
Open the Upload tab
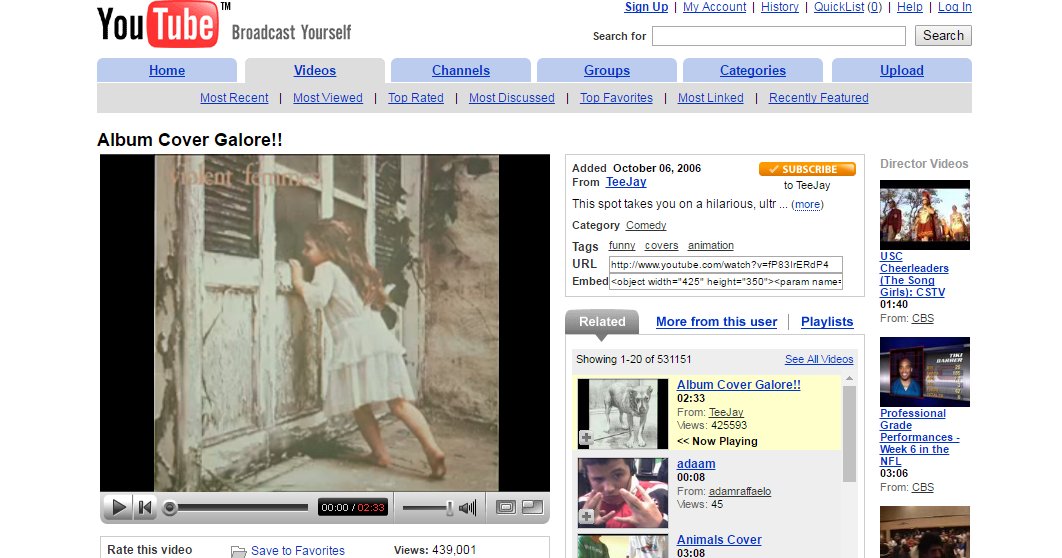(901, 70)
